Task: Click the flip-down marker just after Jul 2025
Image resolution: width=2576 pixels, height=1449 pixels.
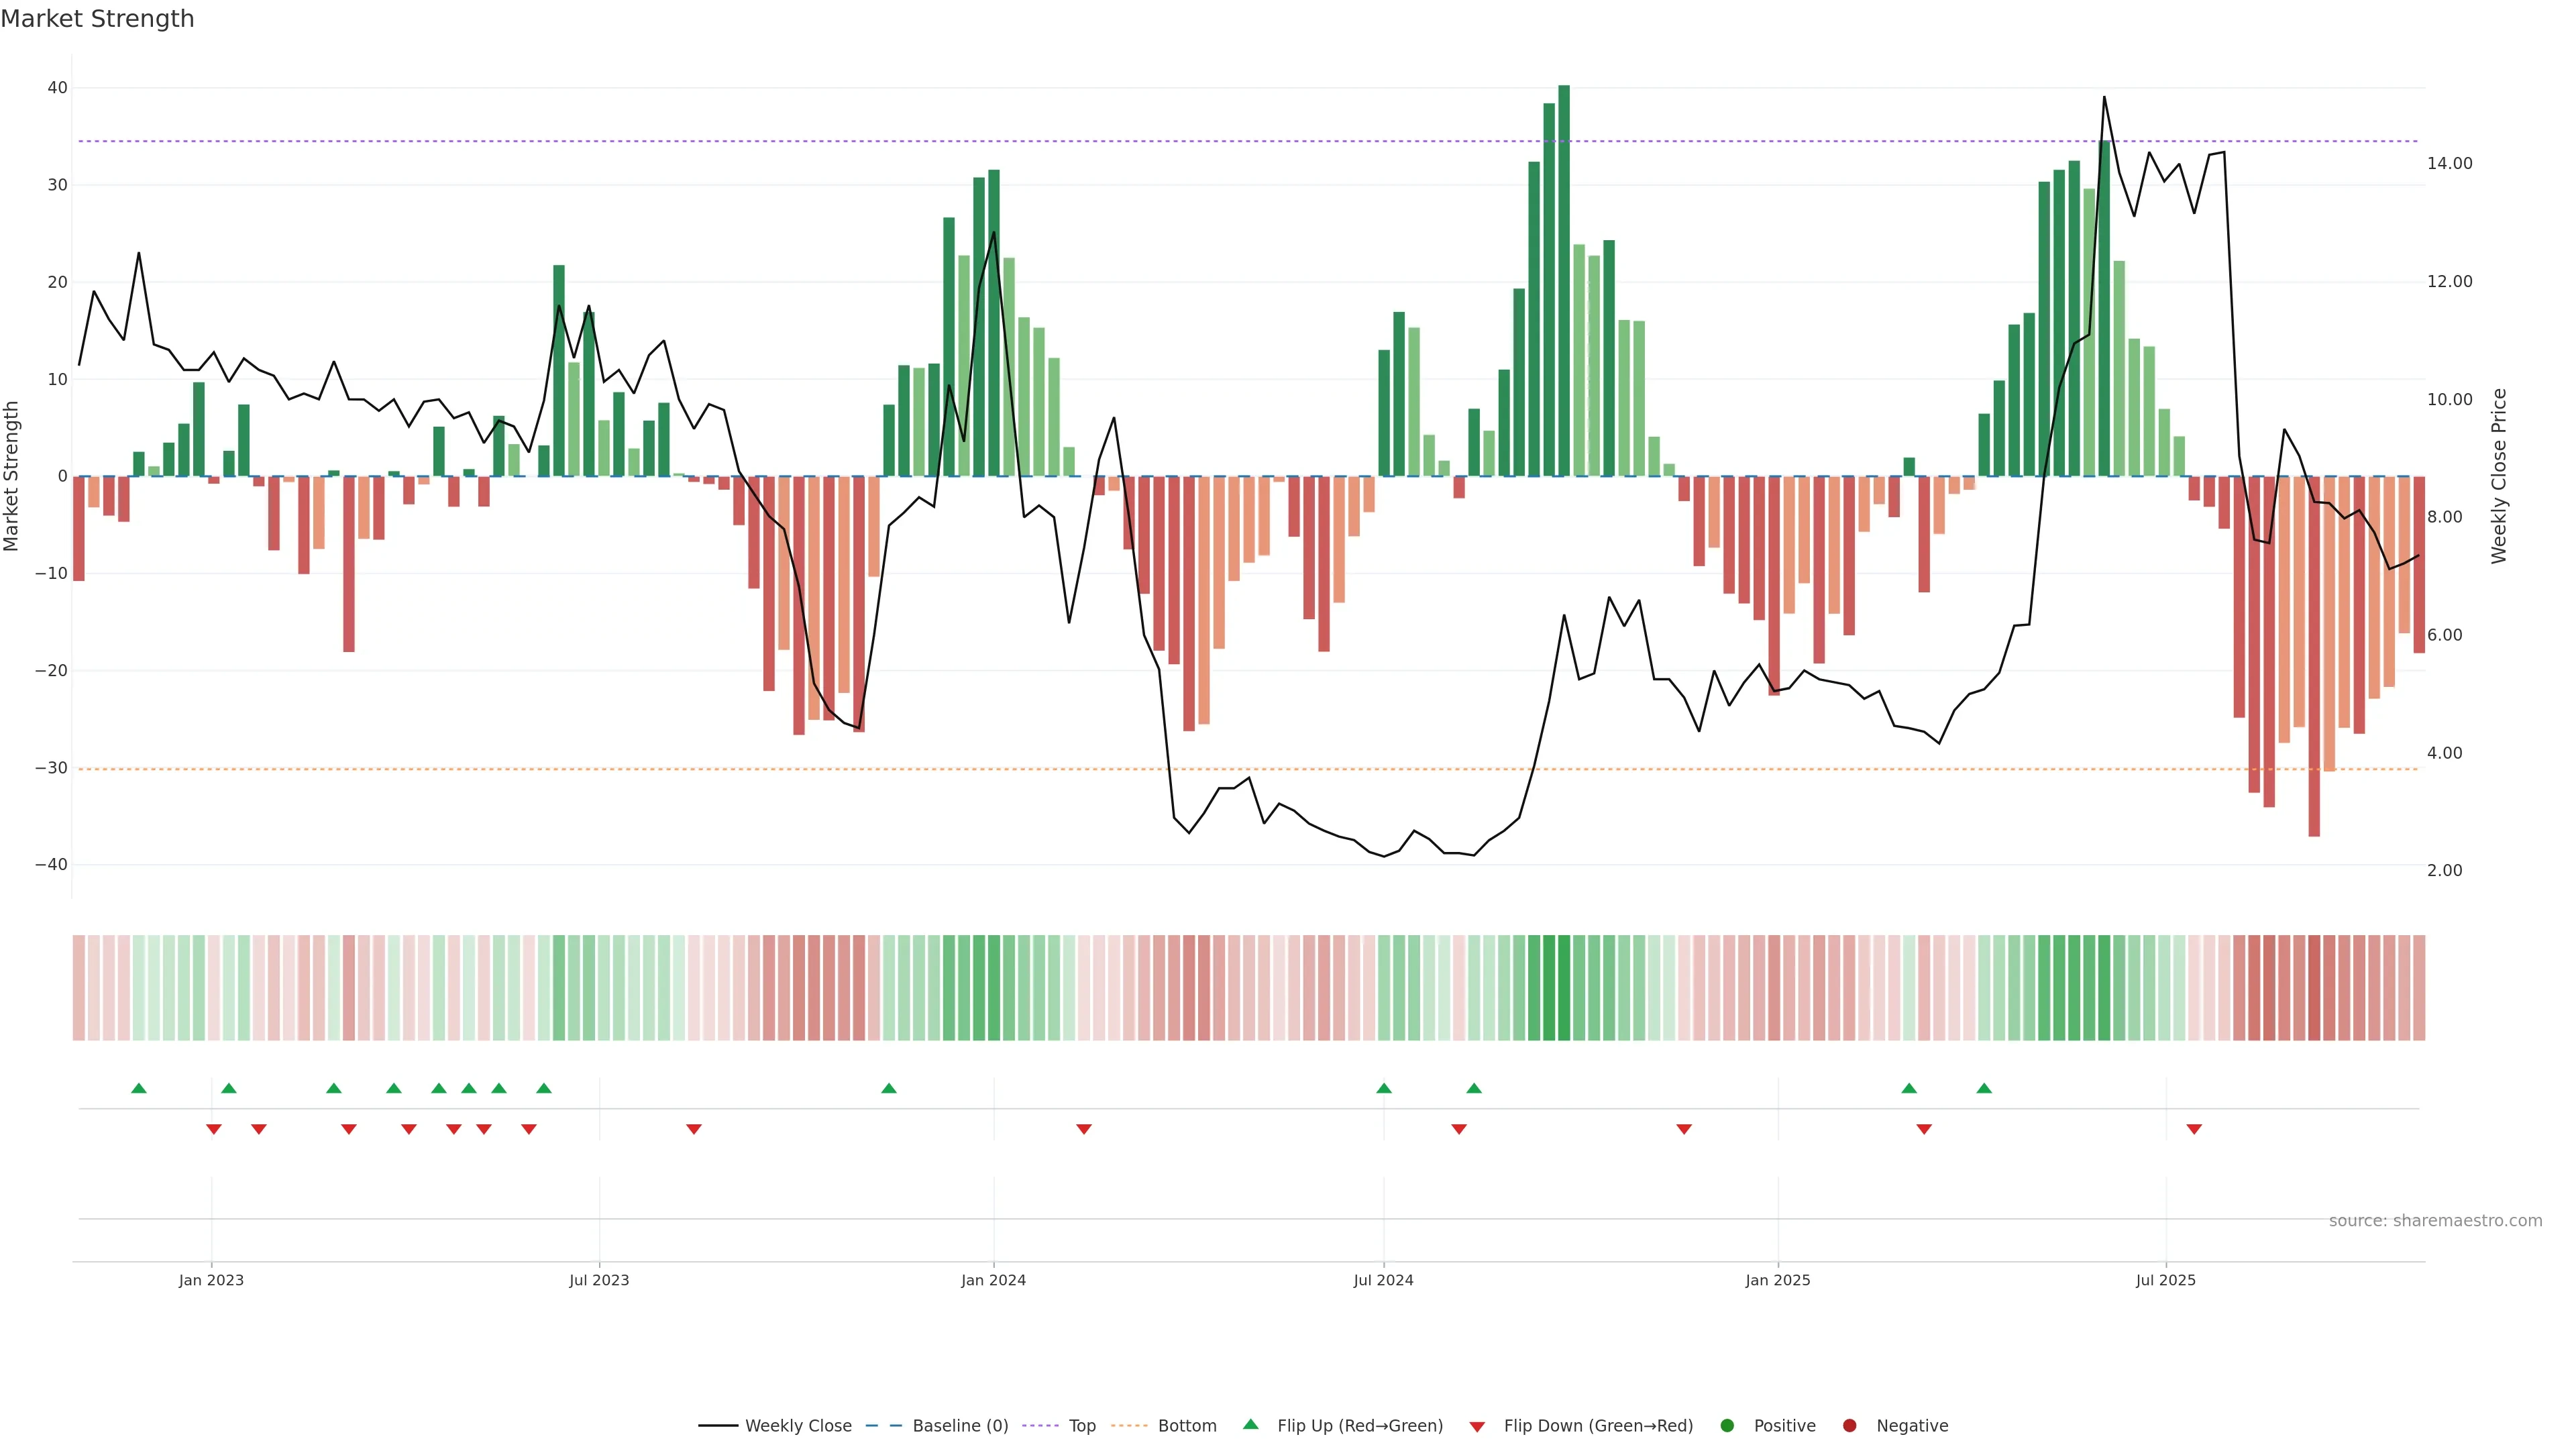Action: (2194, 1129)
